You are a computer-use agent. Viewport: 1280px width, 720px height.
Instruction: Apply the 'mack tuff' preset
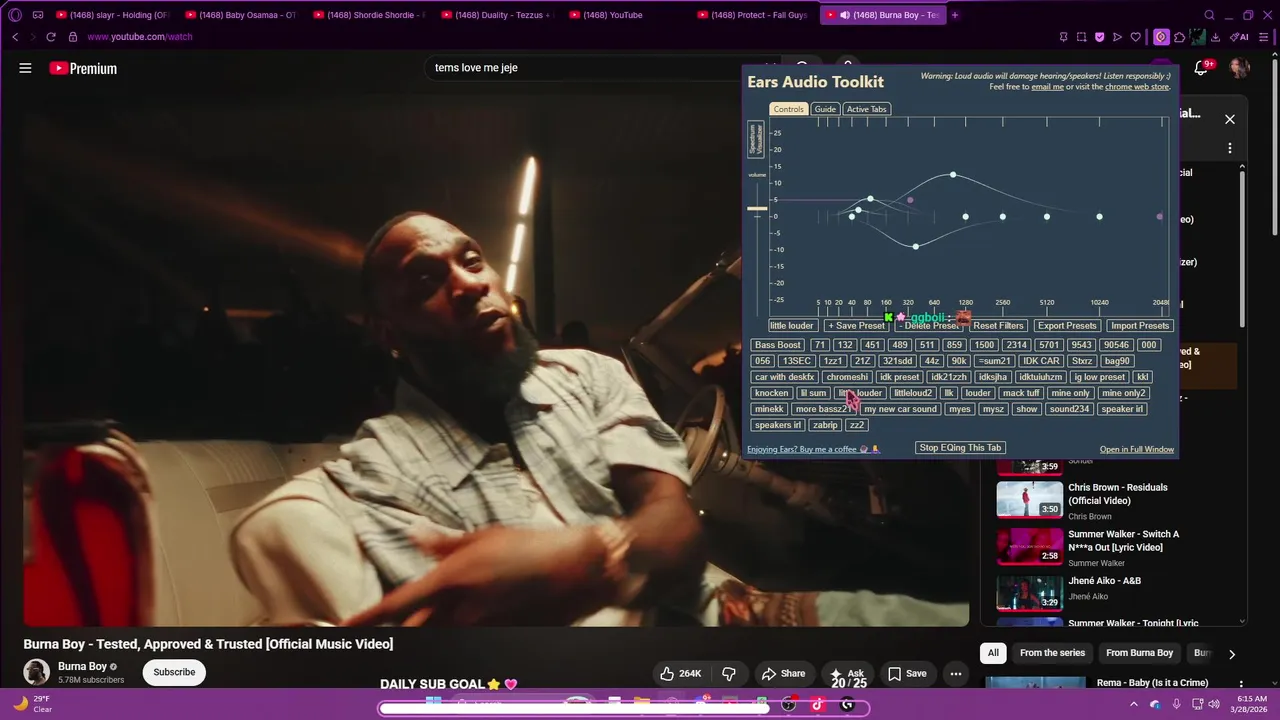click(x=1021, y=393)
